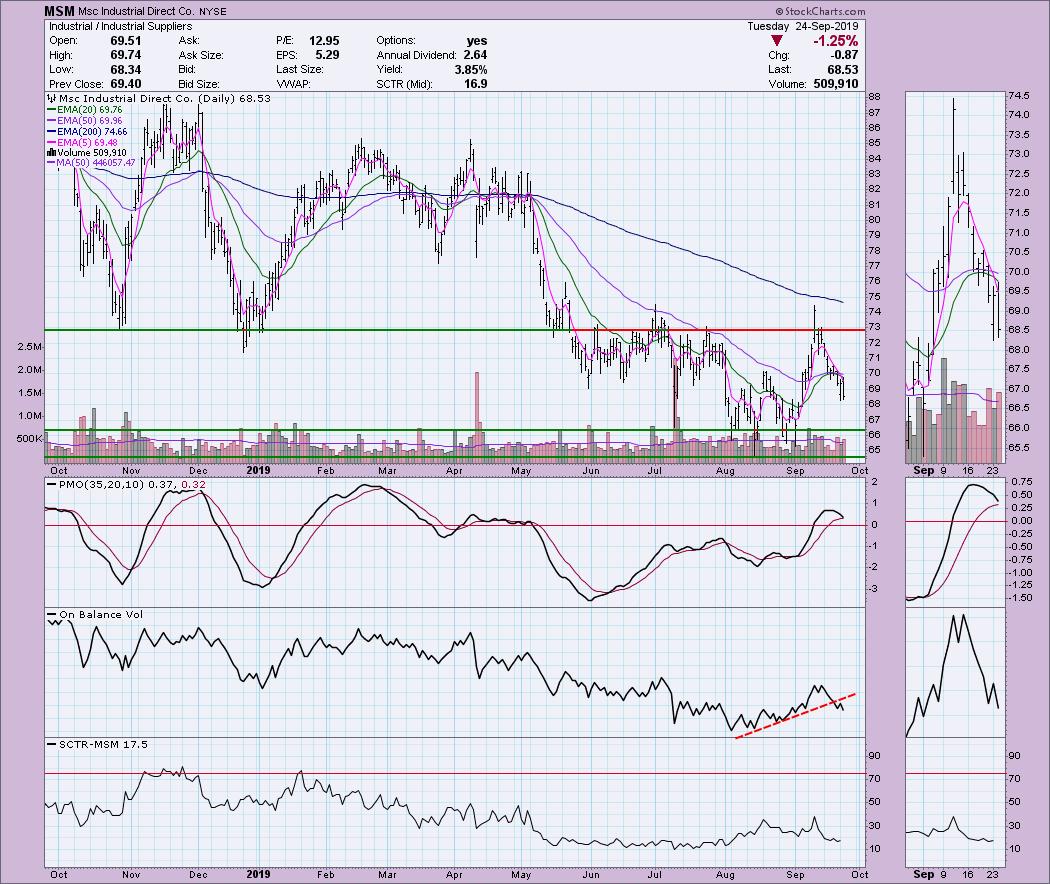Click the 2019 year marker on time axis
The width and height of the screenshot is (1050, 884).
point(258,470)
